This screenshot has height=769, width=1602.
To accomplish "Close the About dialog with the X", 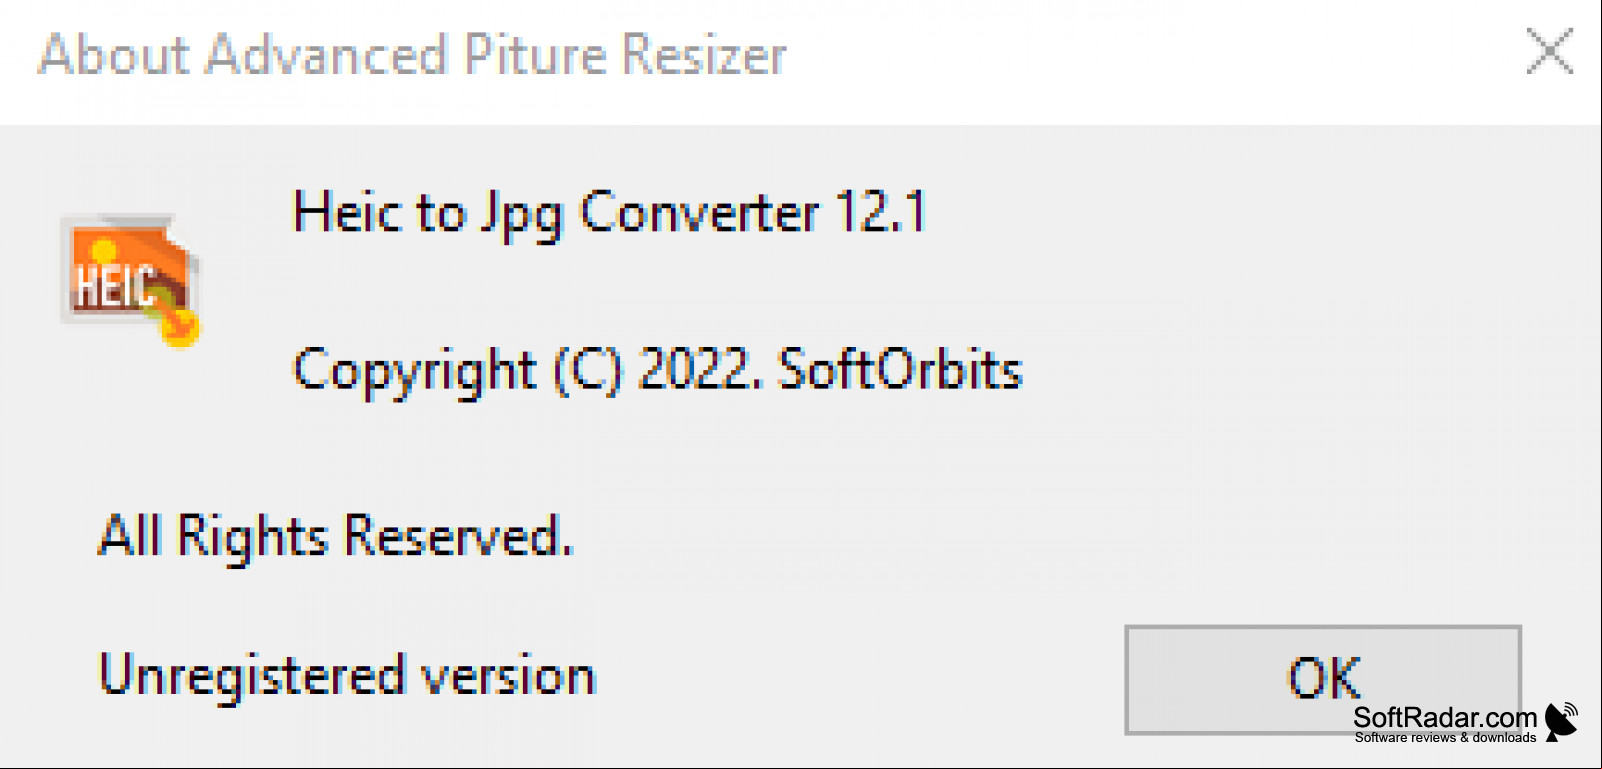I will pyautogui.click(x=1550, y=51).
